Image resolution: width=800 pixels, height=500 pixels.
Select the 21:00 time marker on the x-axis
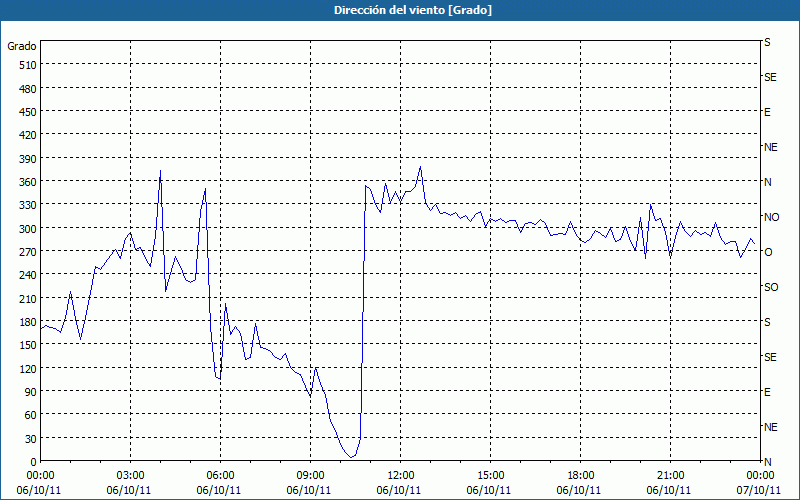tap(670, 476)
